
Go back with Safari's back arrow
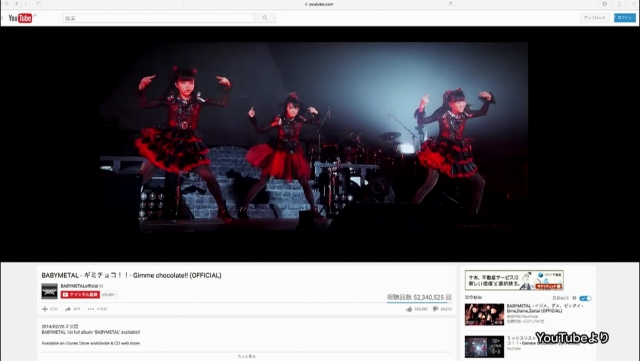pyautogui.click(x=17, y=4)
